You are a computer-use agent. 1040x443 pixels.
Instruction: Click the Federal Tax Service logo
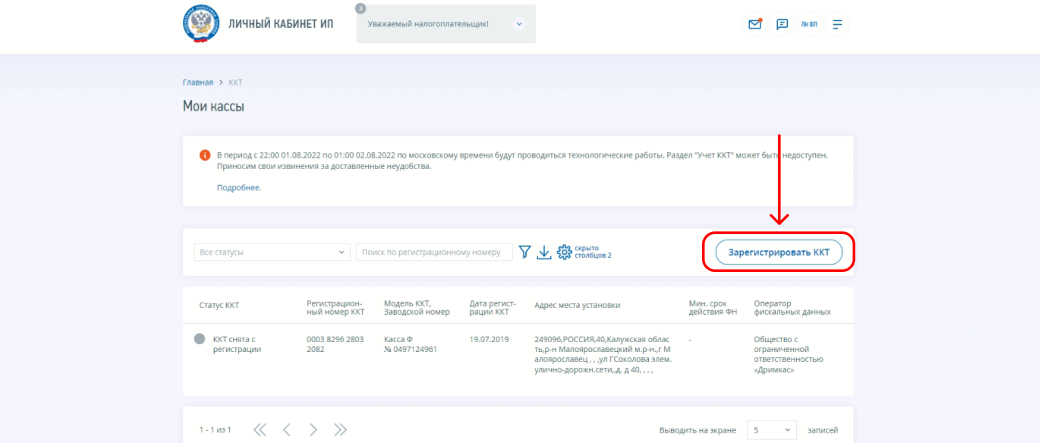pyautogui.click(x=201, y=24)
